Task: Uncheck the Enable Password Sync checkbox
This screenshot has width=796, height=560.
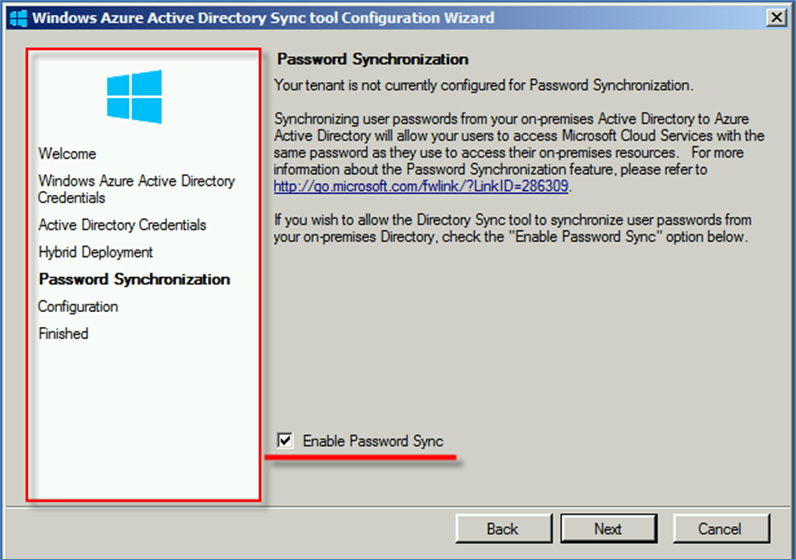Action: pos(285,440)
